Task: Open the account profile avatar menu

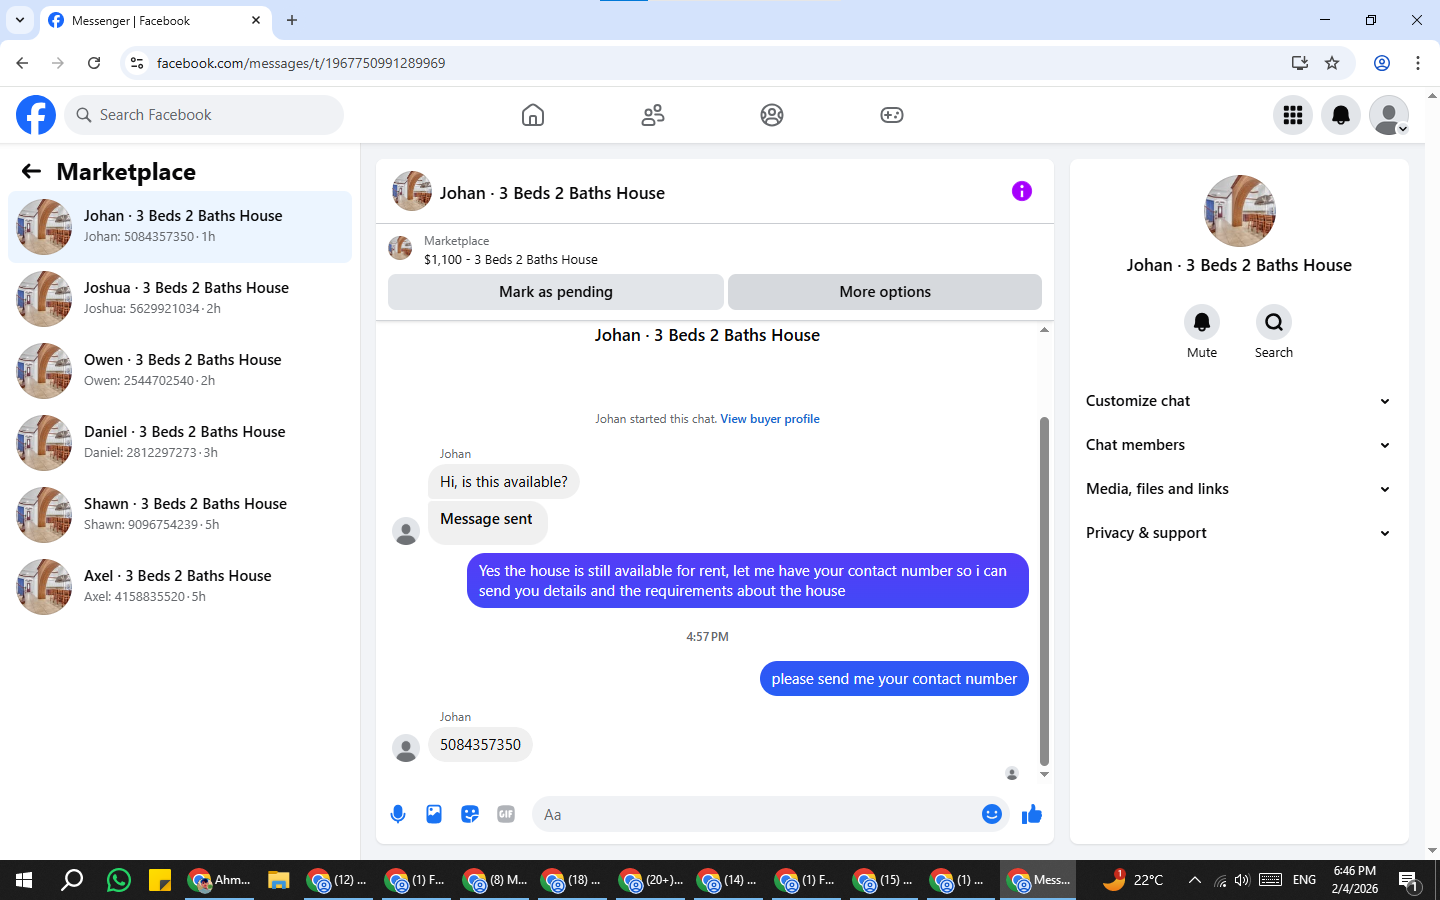Action: 1389,115
